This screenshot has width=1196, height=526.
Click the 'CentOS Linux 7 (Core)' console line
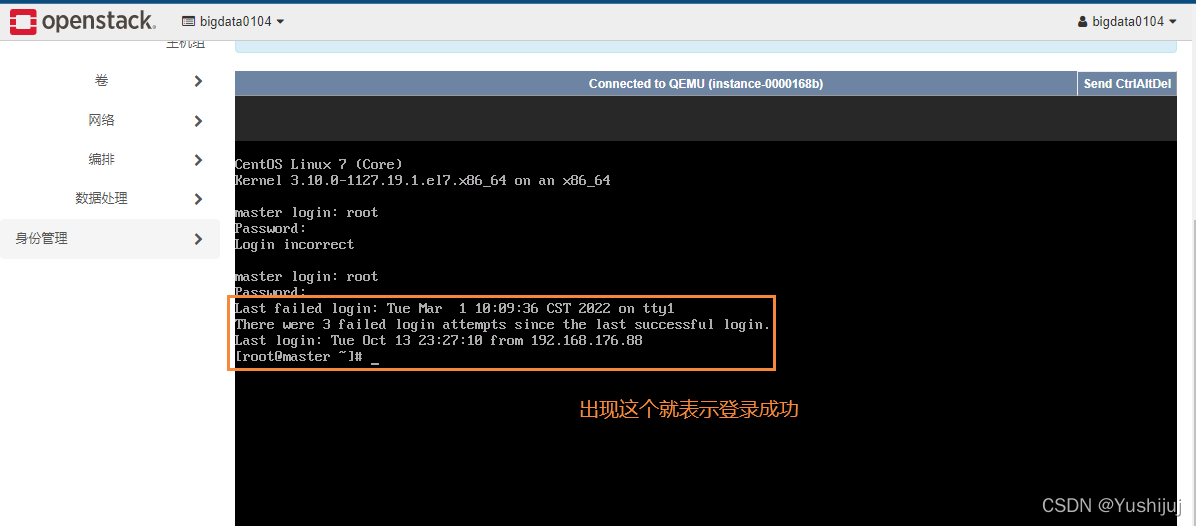pyautogui.click(x=319, y=165)
